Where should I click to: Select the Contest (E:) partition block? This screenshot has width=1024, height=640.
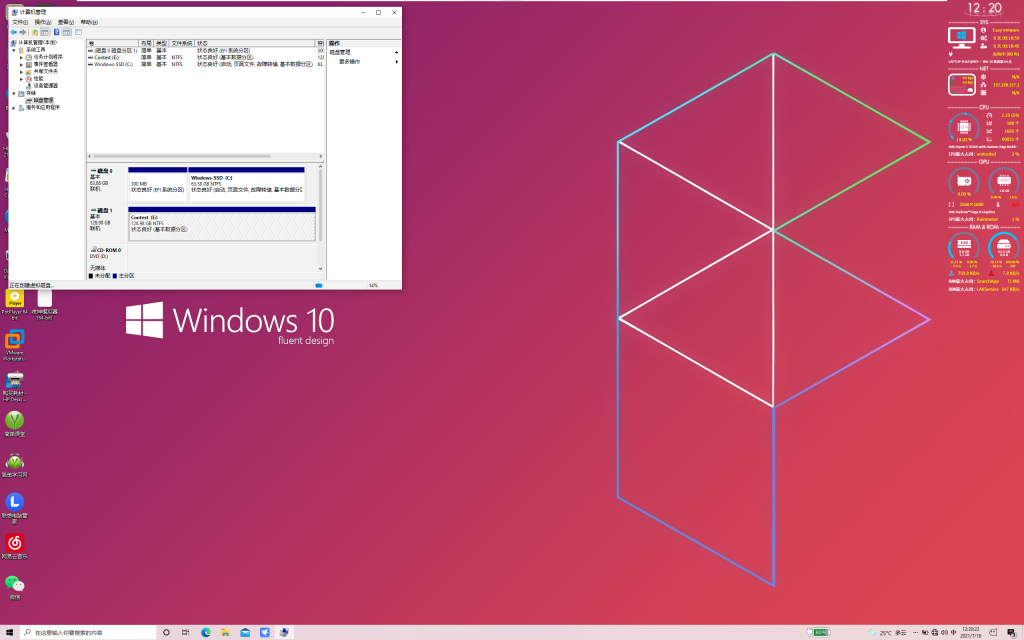point(222,224)
